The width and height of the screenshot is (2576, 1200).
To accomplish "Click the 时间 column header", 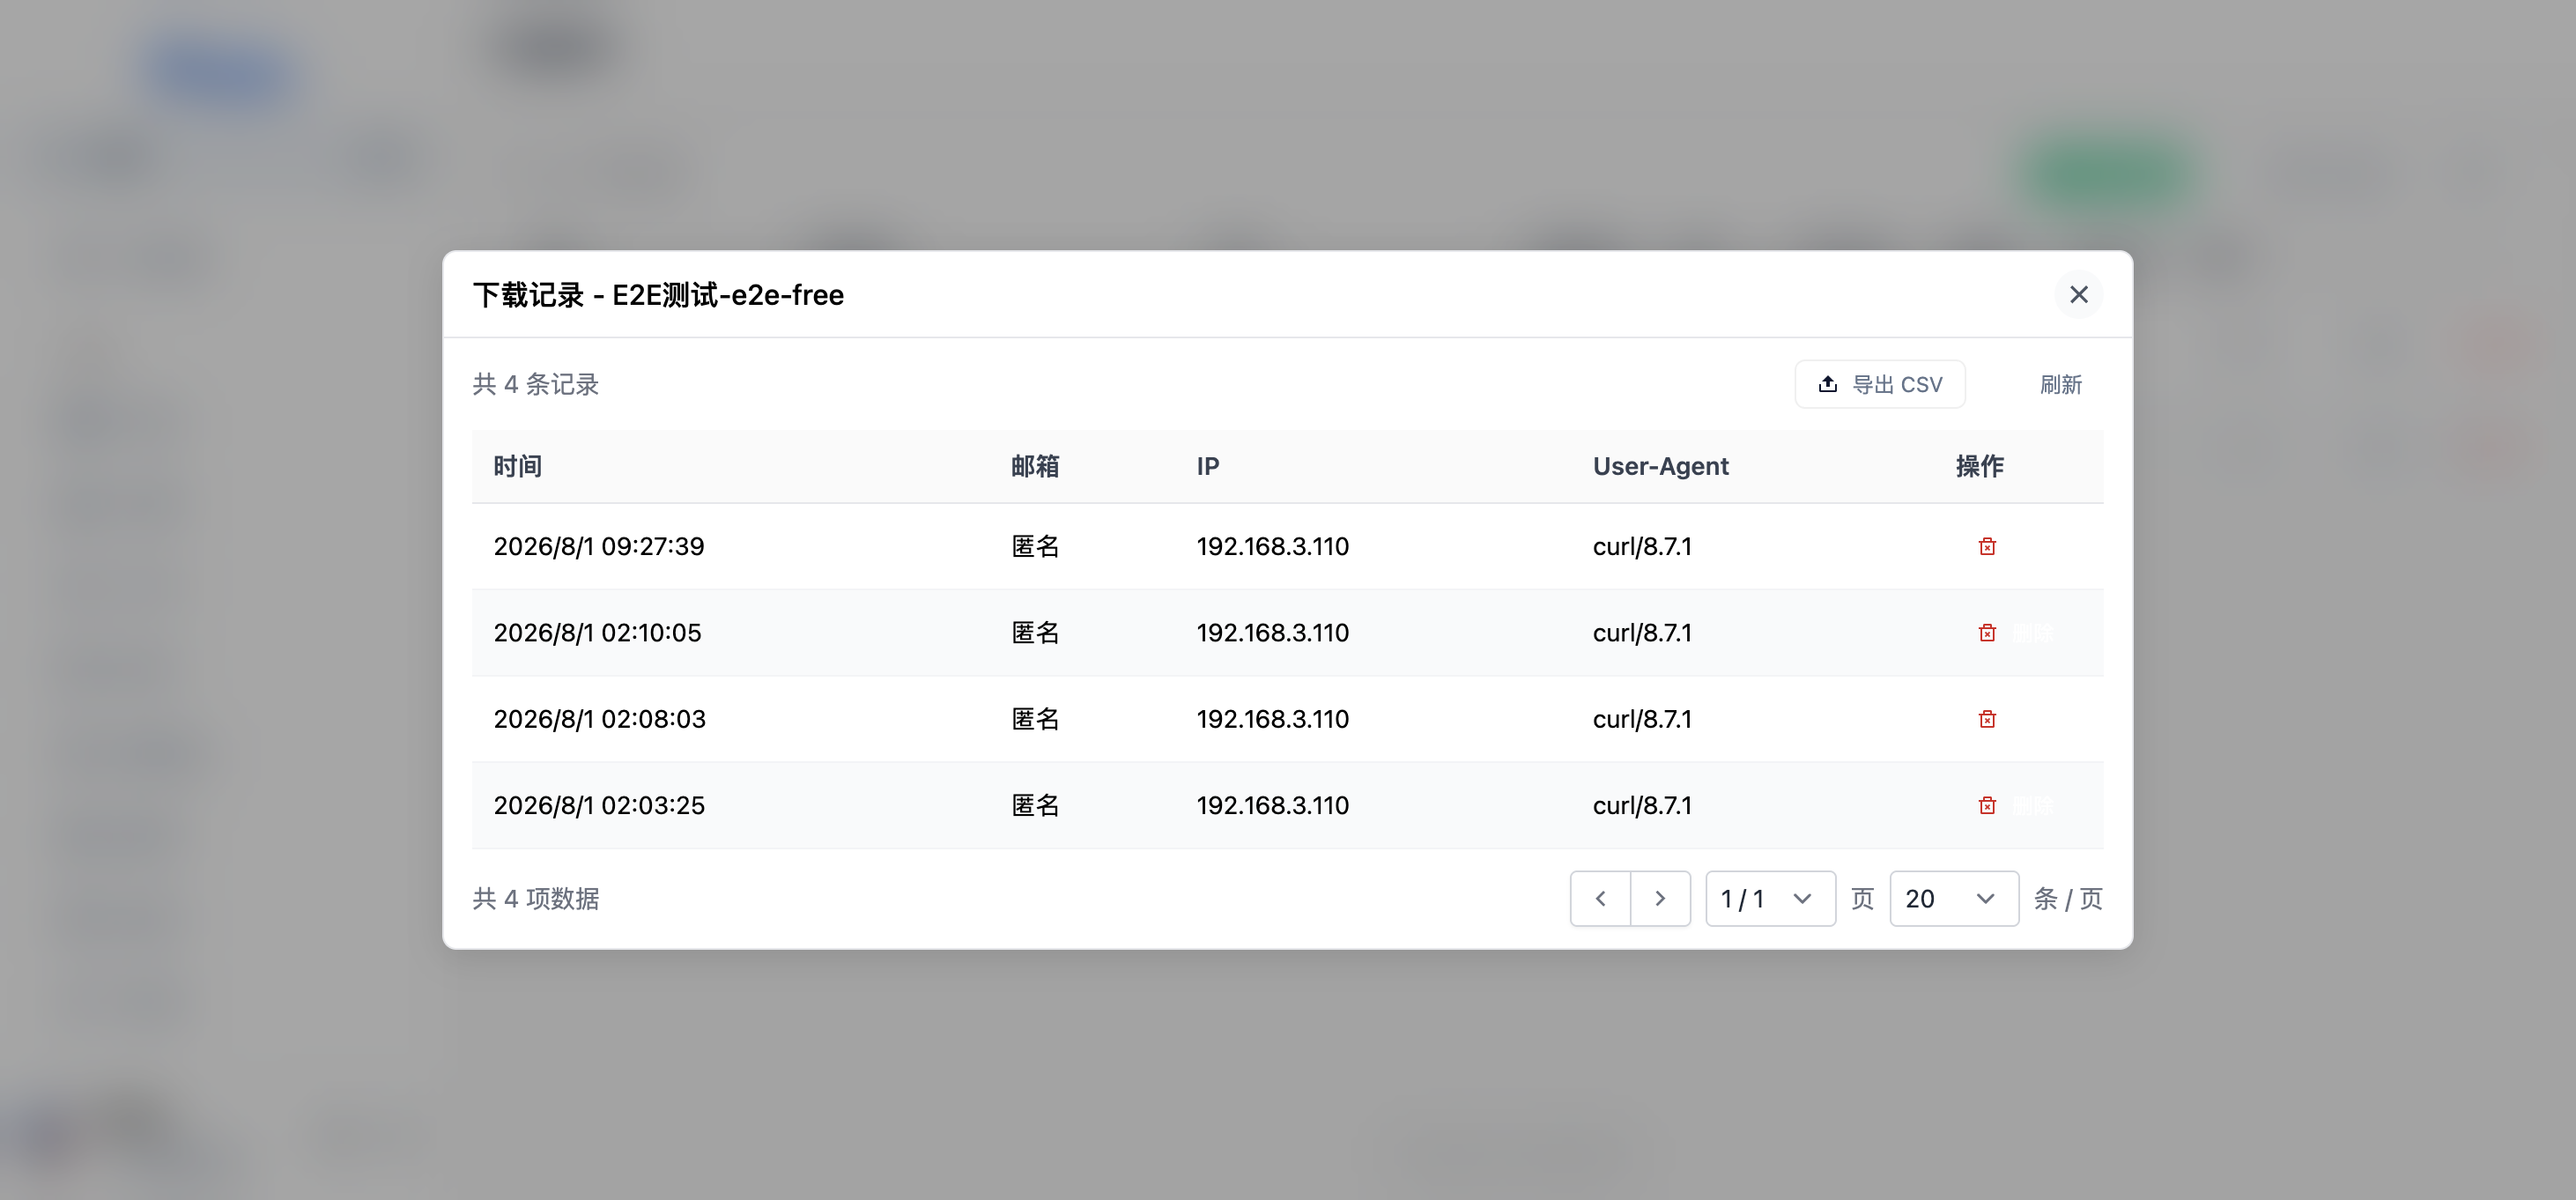I will pos(518,466).
